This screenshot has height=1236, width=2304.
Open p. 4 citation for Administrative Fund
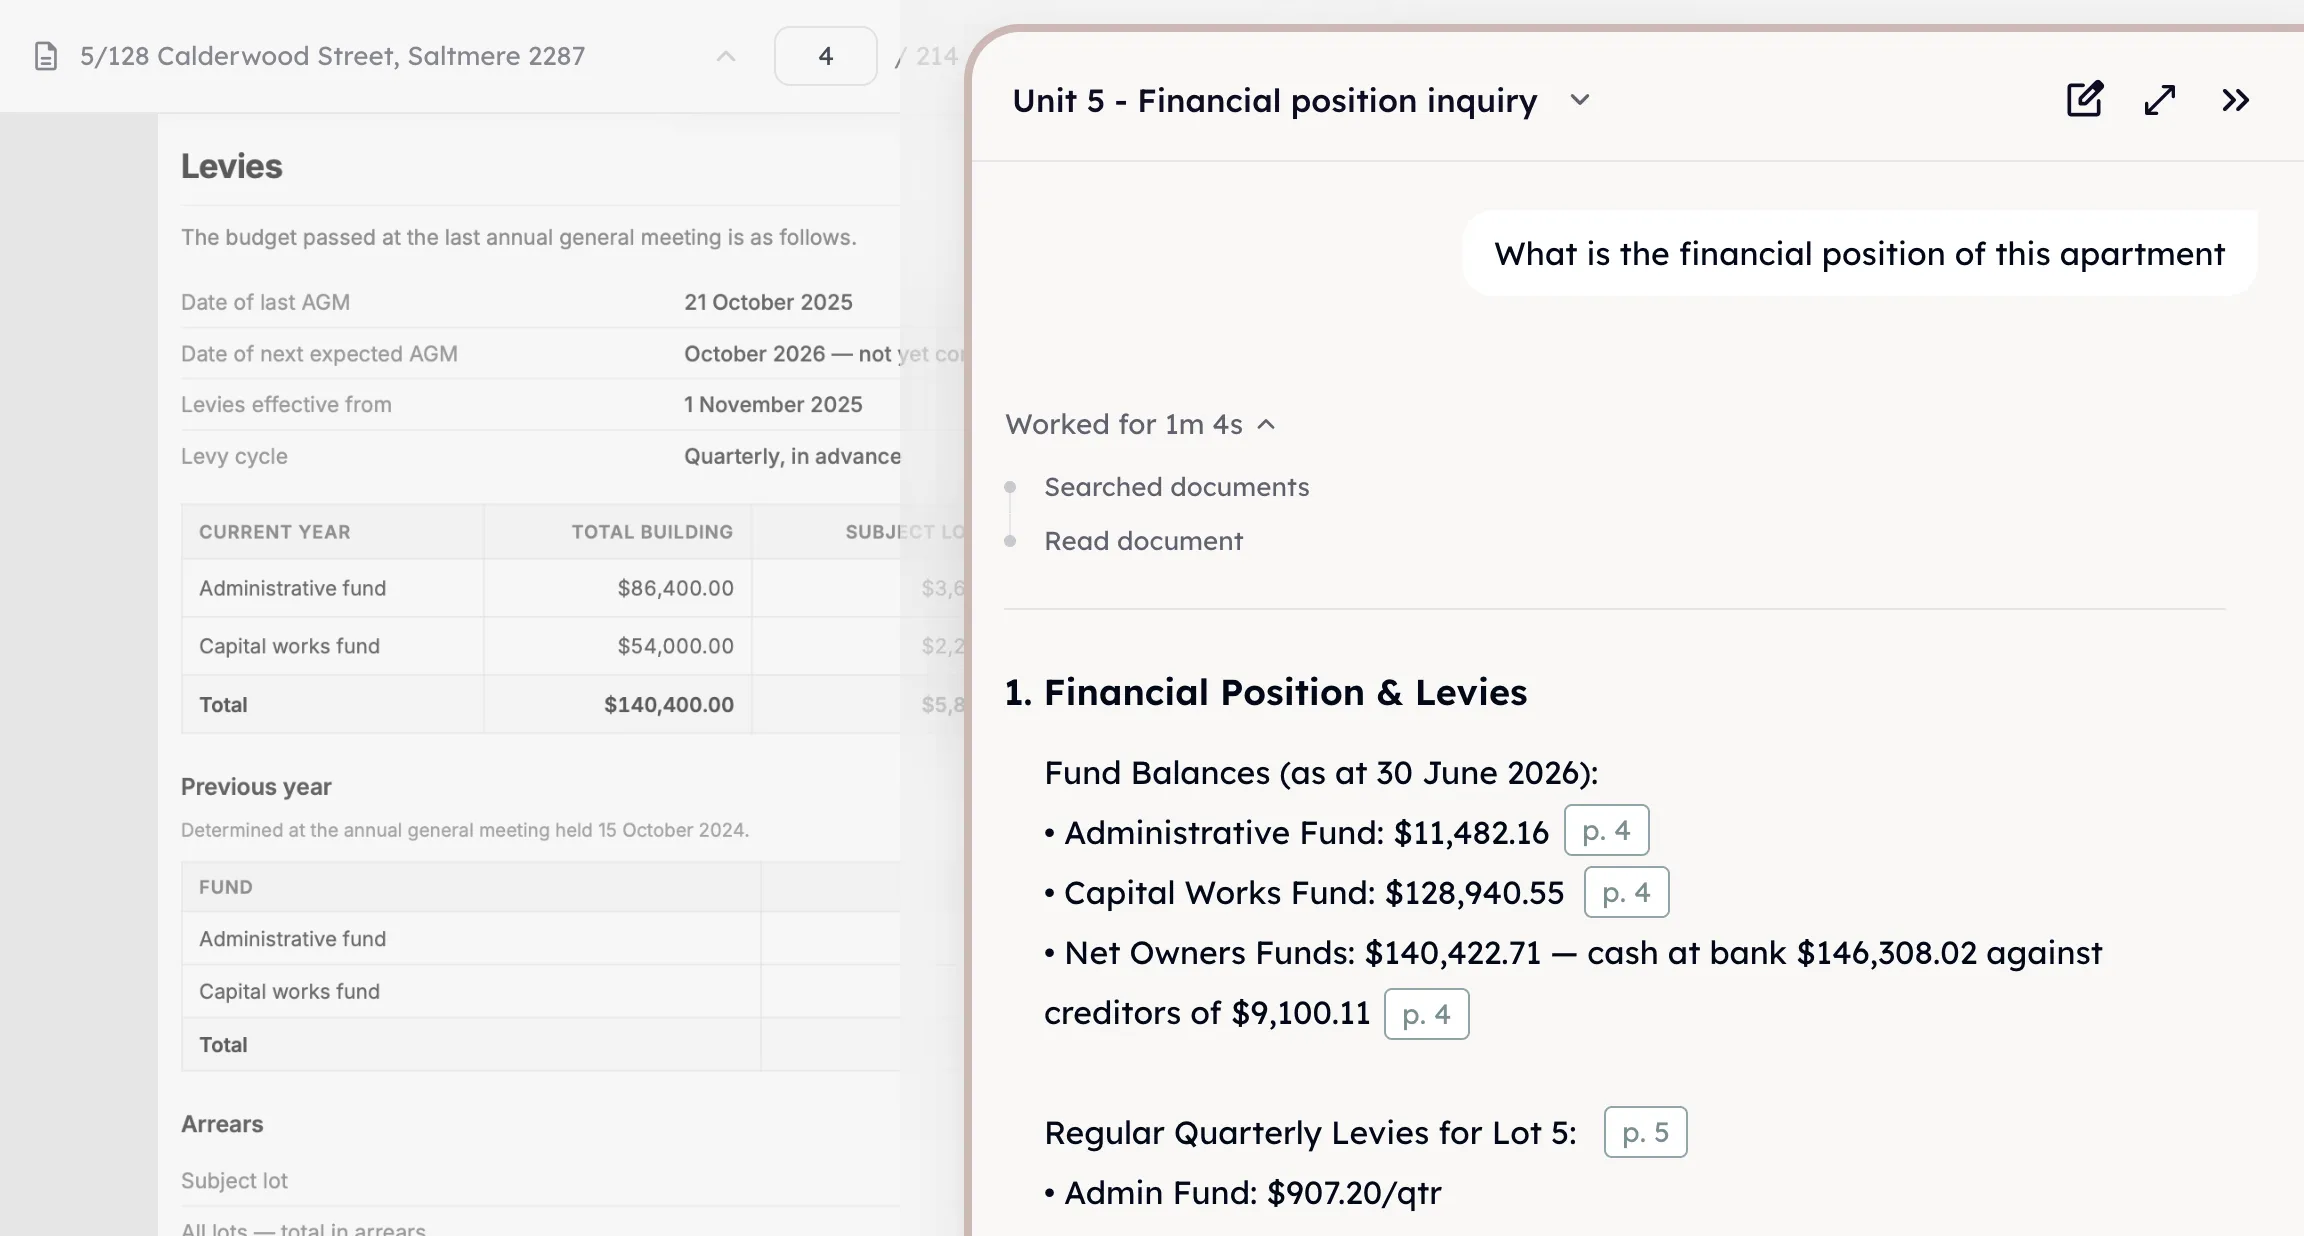click(1607, 830)
